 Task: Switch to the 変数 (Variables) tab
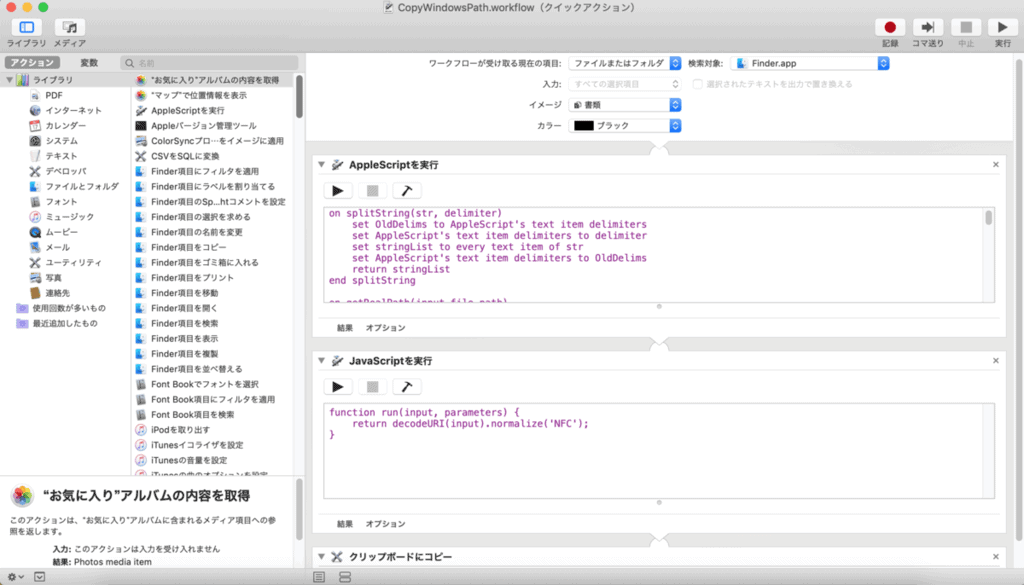tap(89, 63)
